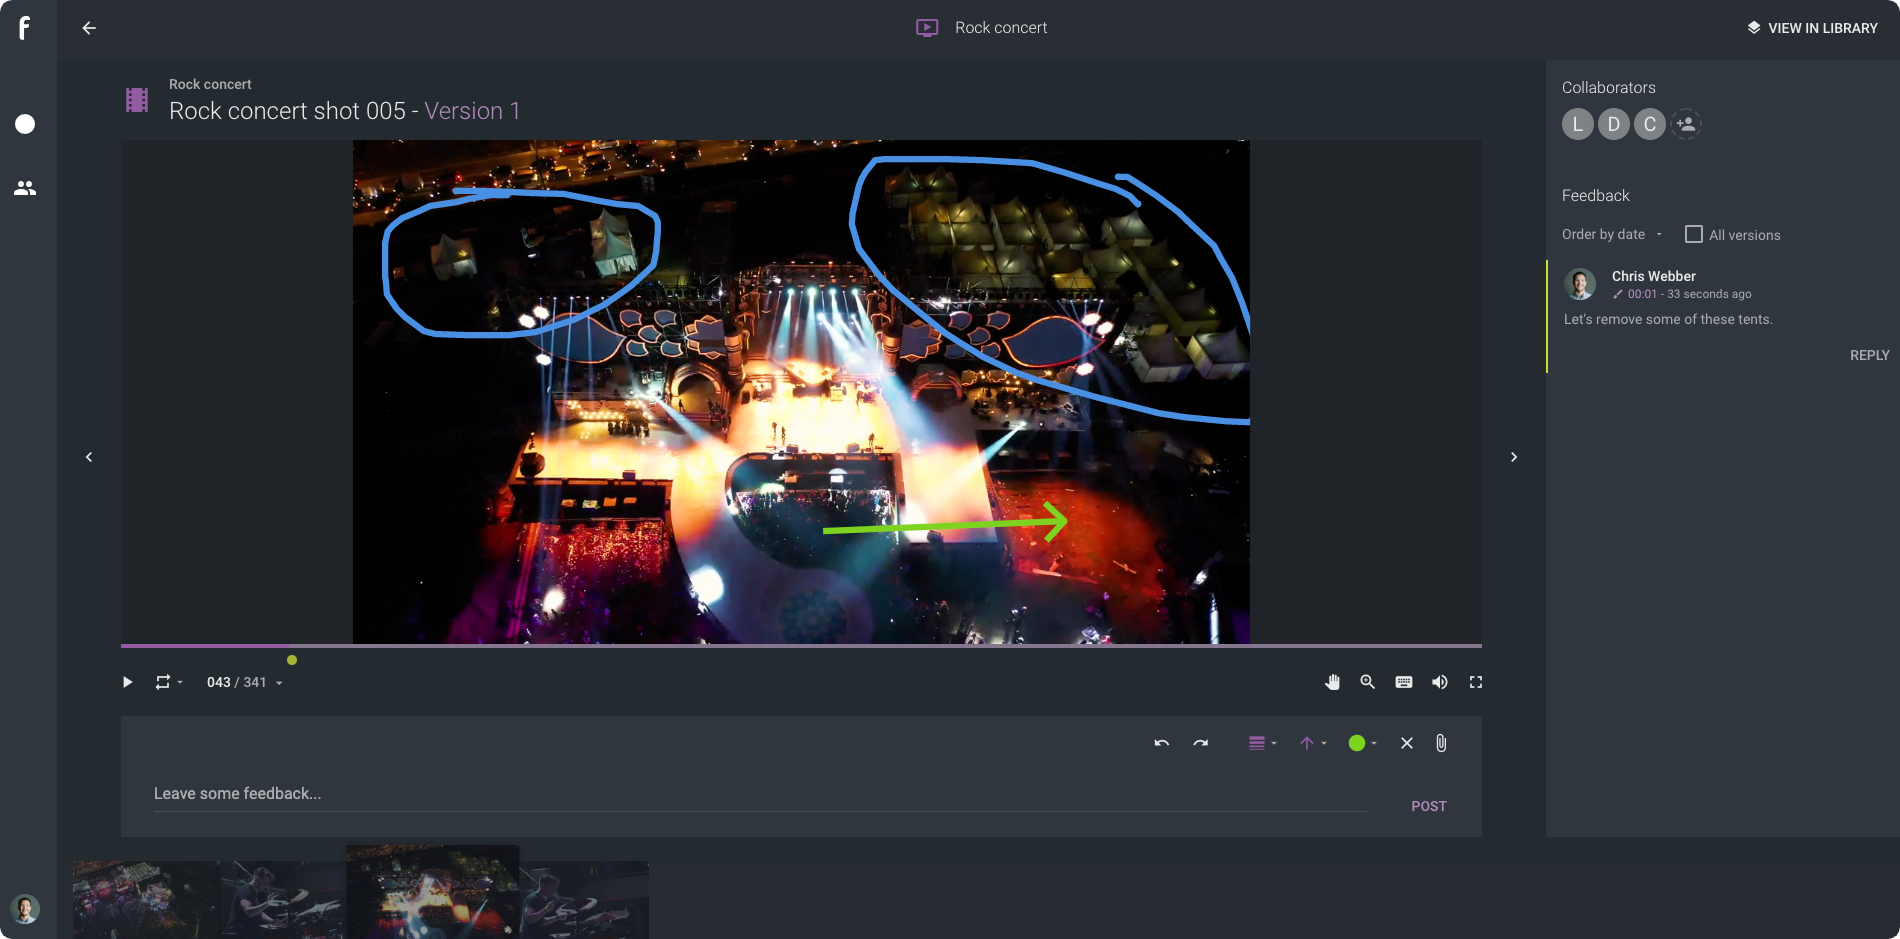This screenshot has width=1900, height=939.
Task: Click the Leave some feedback field
Action: (760, 794)
